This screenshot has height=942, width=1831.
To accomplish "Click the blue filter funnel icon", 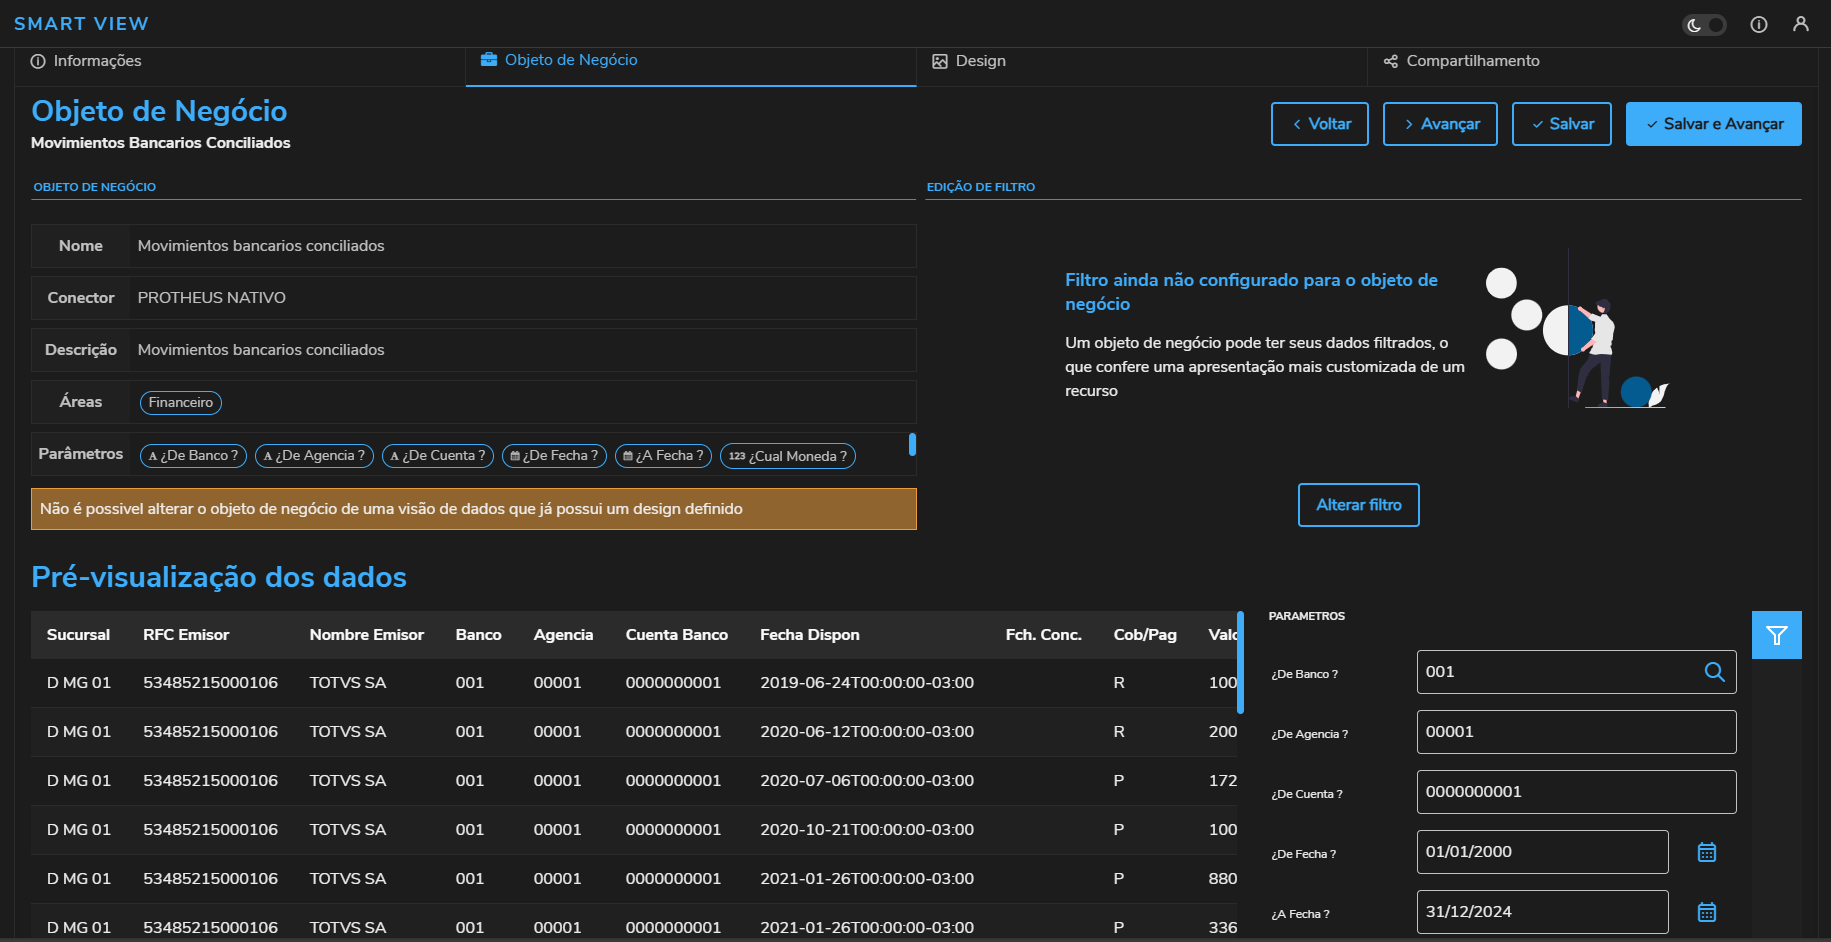I will coord(1776,635).
